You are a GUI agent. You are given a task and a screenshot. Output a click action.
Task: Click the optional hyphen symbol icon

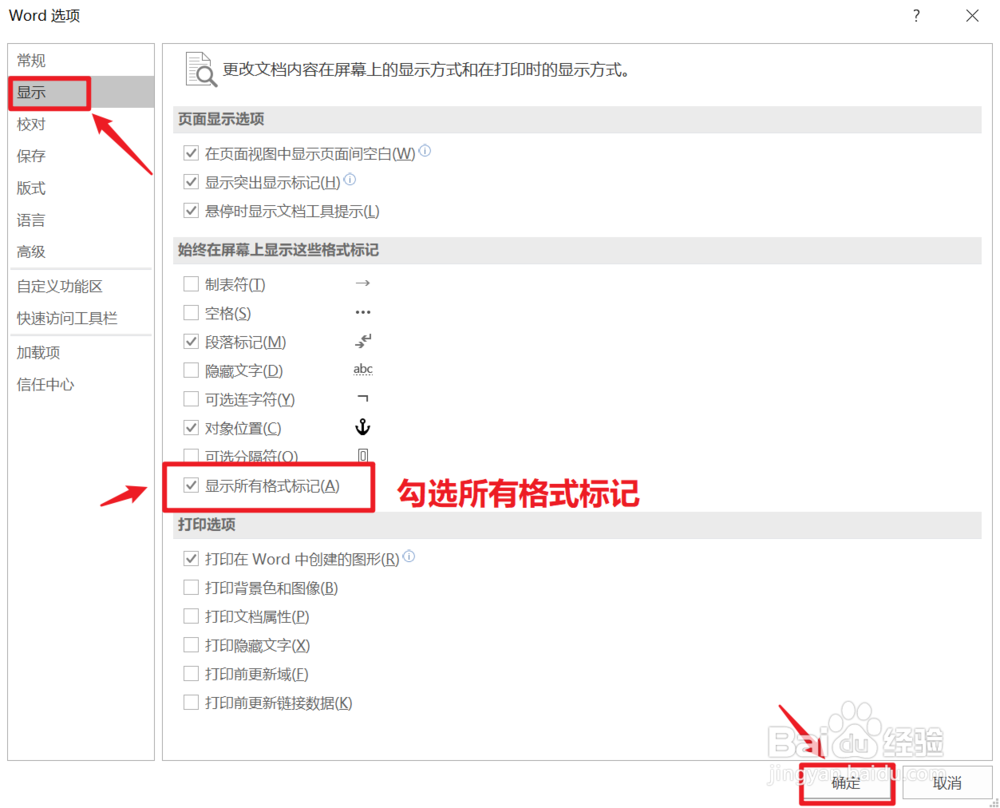click(x=363, y=399)
